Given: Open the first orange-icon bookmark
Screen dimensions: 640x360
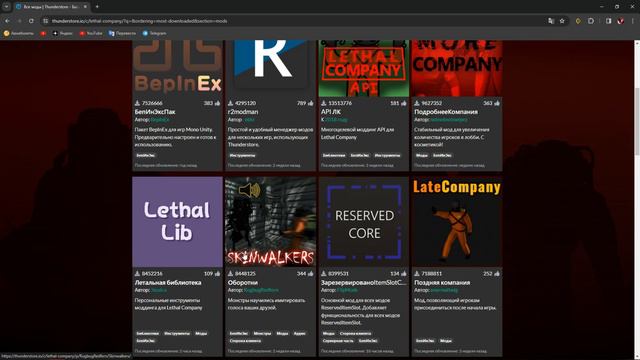Looking at the screenshot, I should 18,33.
